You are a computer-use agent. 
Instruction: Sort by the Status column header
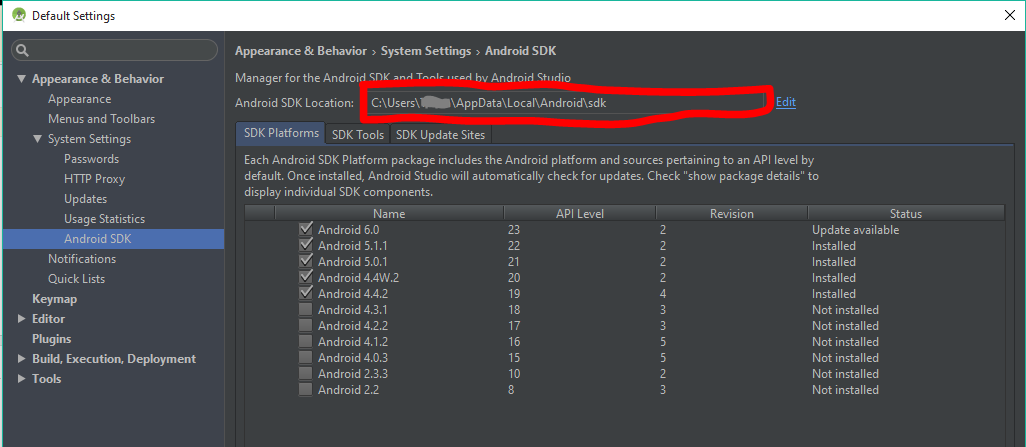click(906, 213)
